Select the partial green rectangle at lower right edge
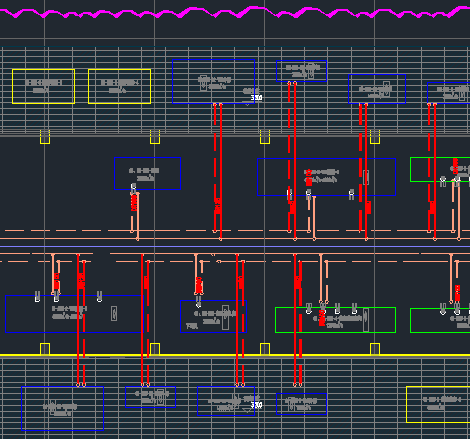Image resolution: width=470 pixels, height=439 pixels. click(440, 320)
